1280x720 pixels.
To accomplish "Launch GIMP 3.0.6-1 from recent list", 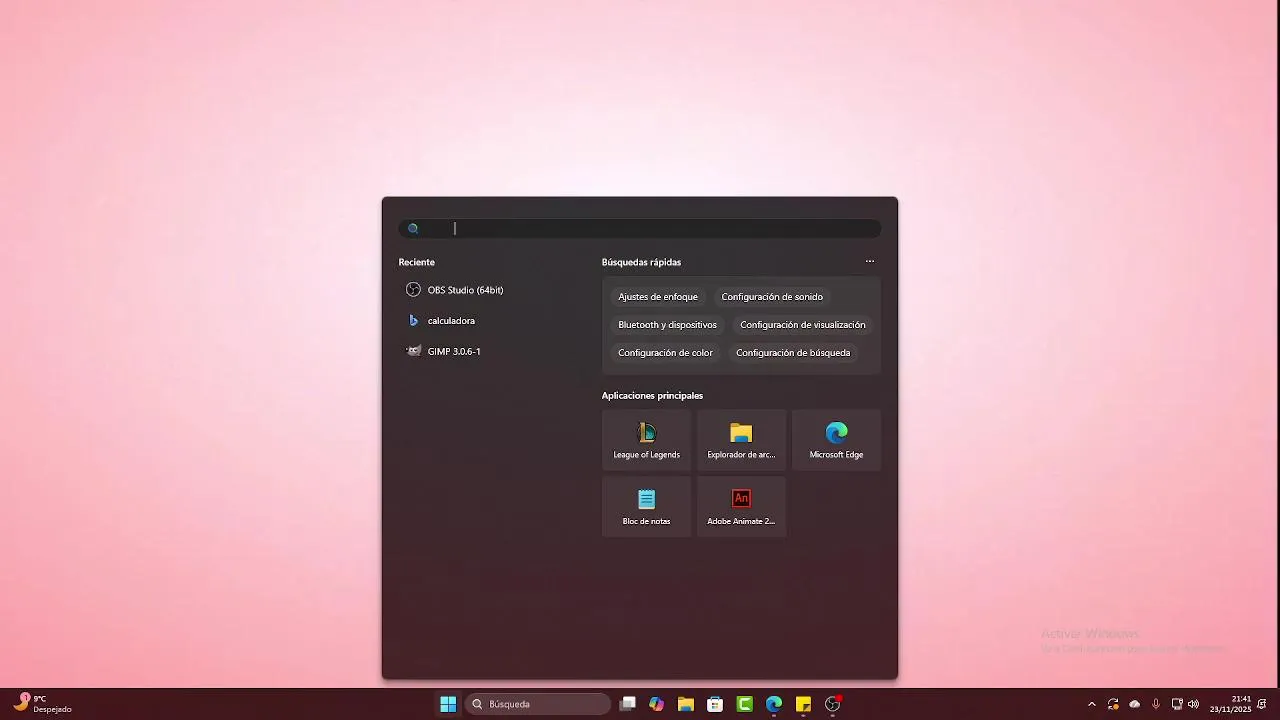I will tap(444, 351).
